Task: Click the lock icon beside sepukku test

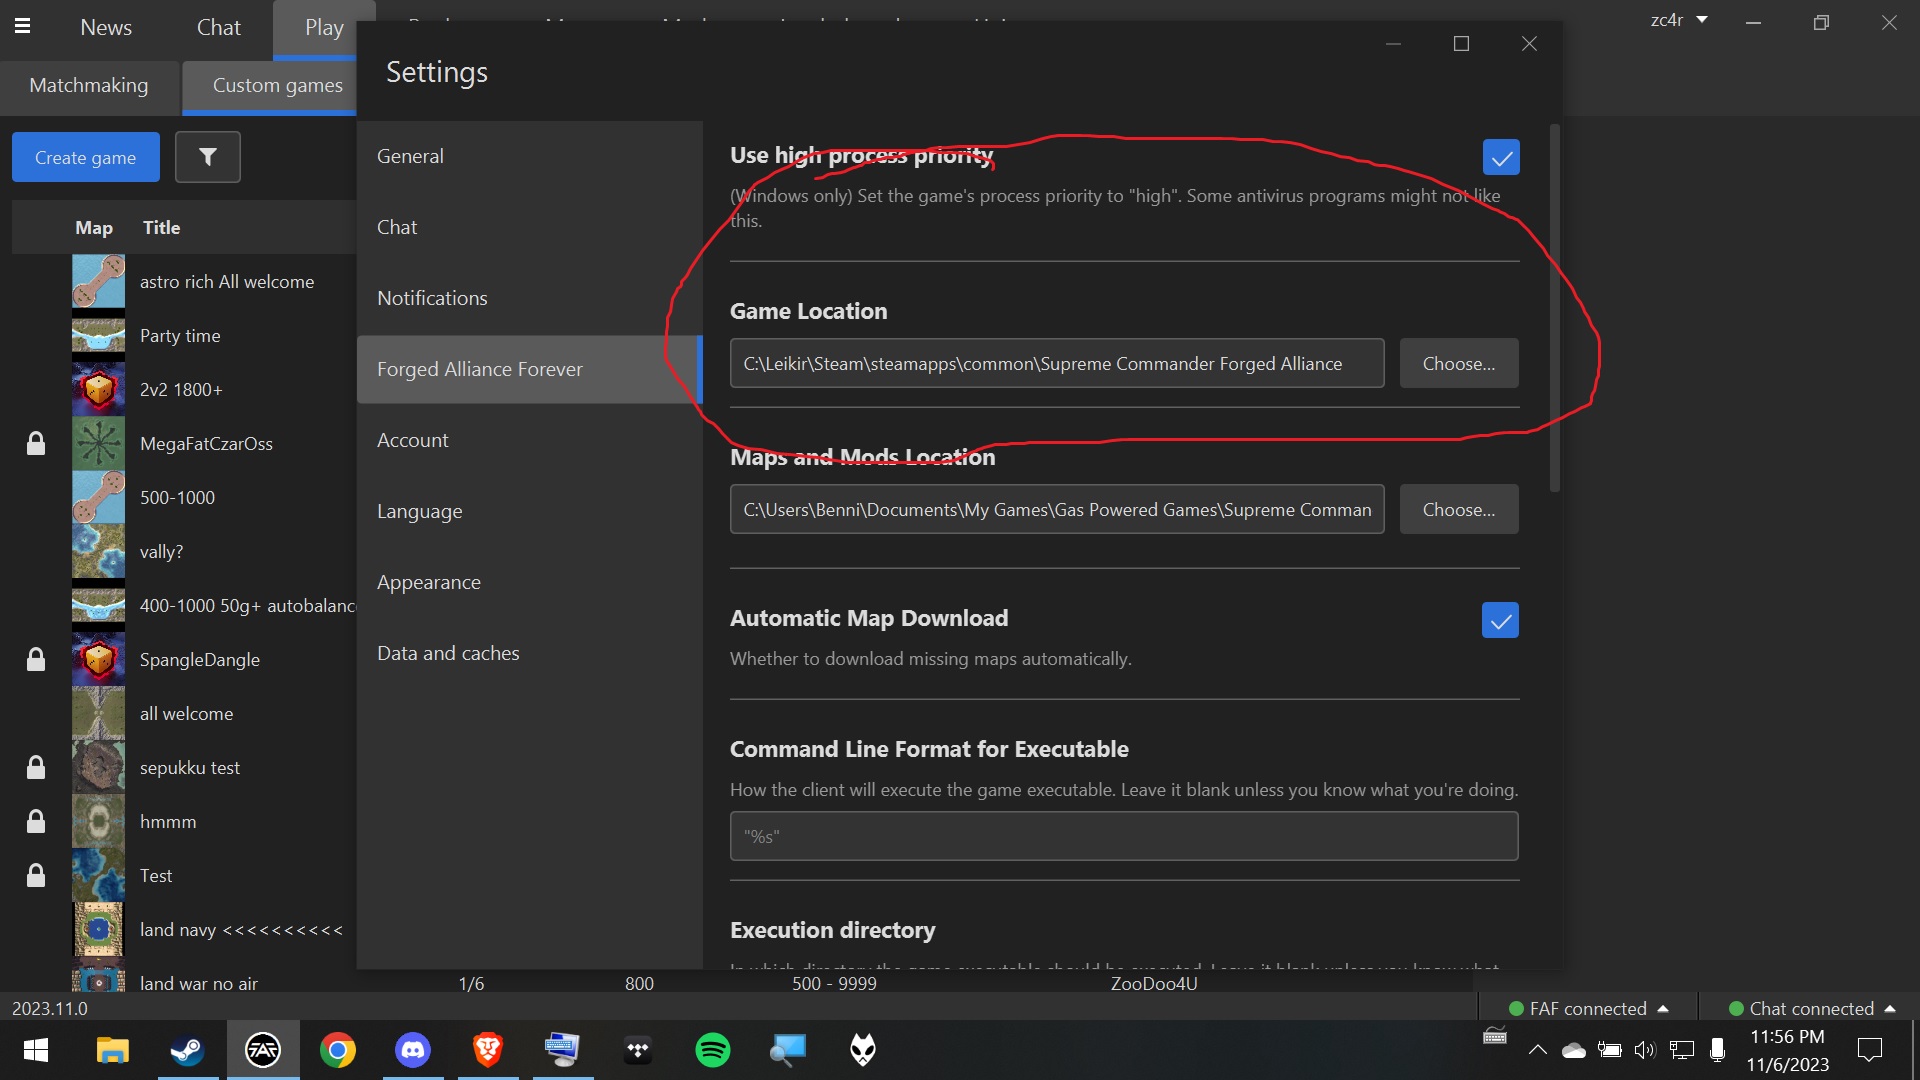Action: click(x=36, y=767)
